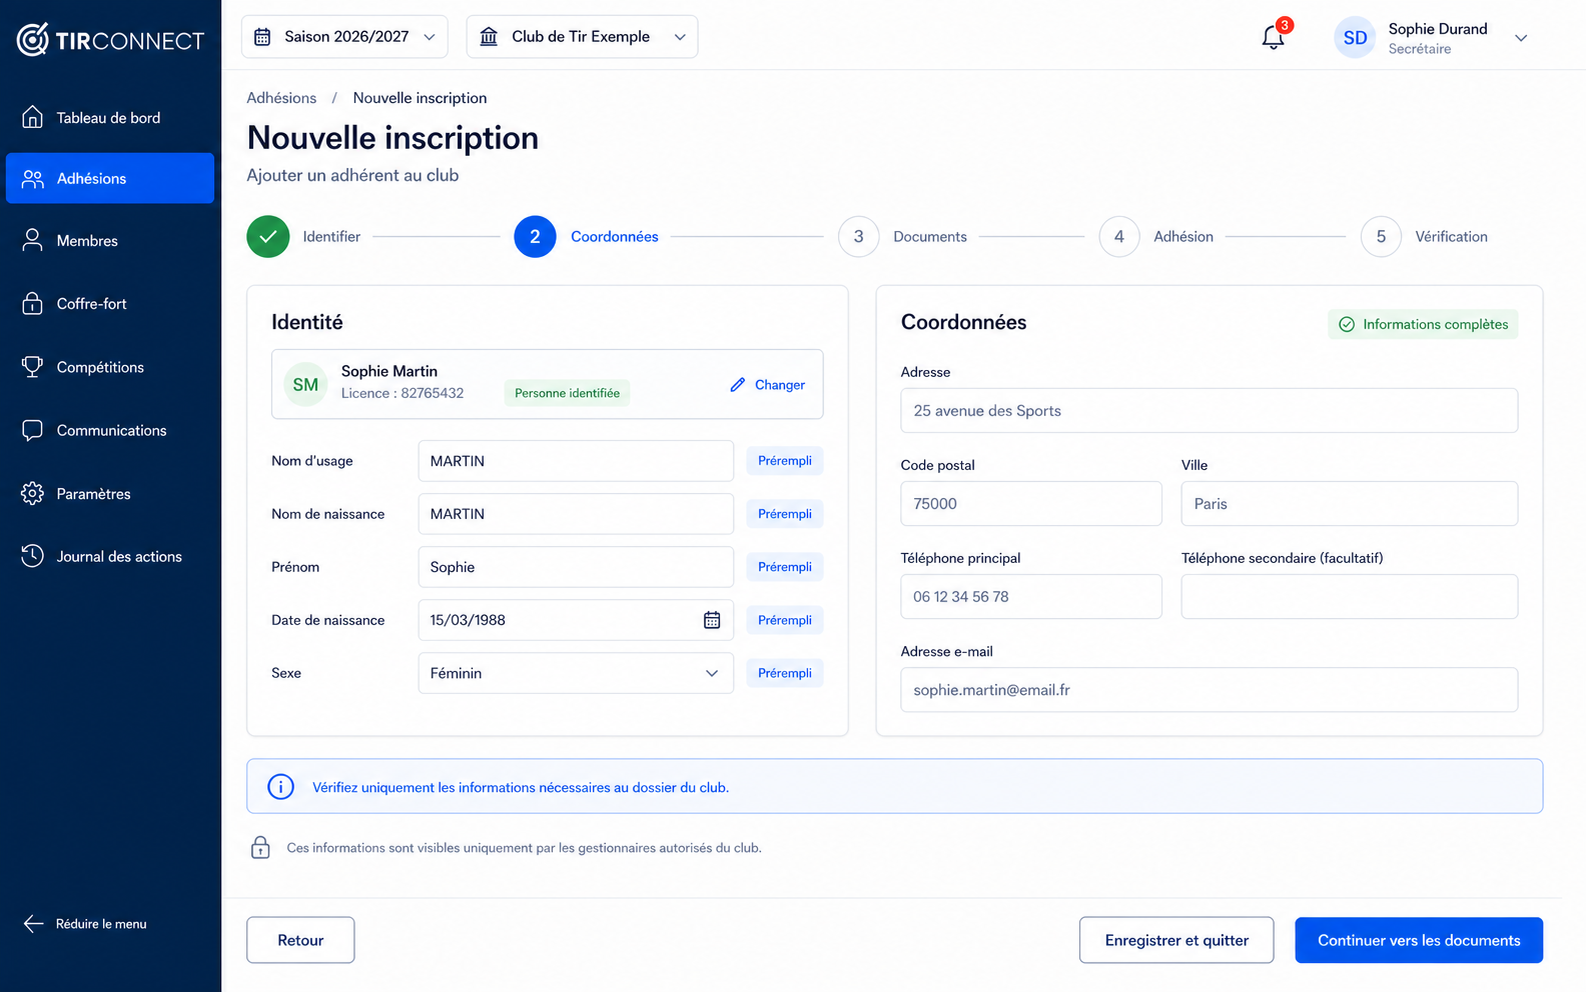This screenshot has width=1586, height=992.
Task: Click the Tableau de bord home icon
Action: 33,117
